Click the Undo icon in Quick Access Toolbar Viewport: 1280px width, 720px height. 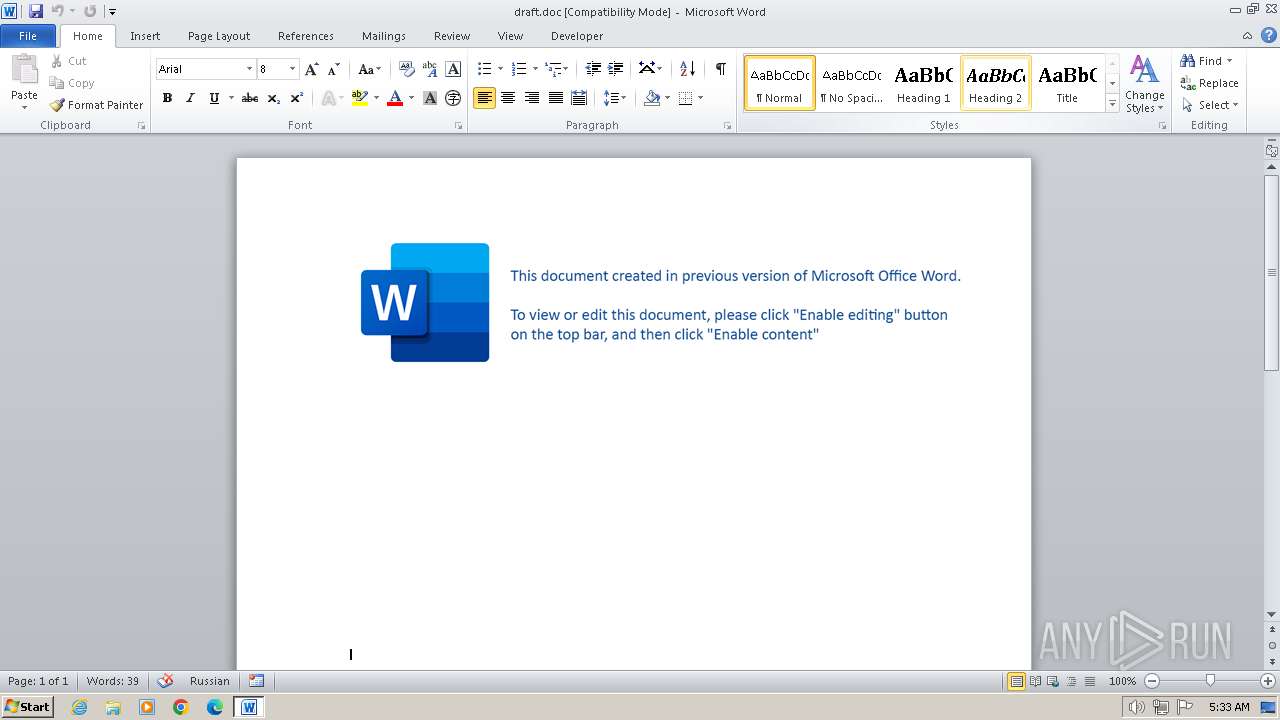point(57,11)
